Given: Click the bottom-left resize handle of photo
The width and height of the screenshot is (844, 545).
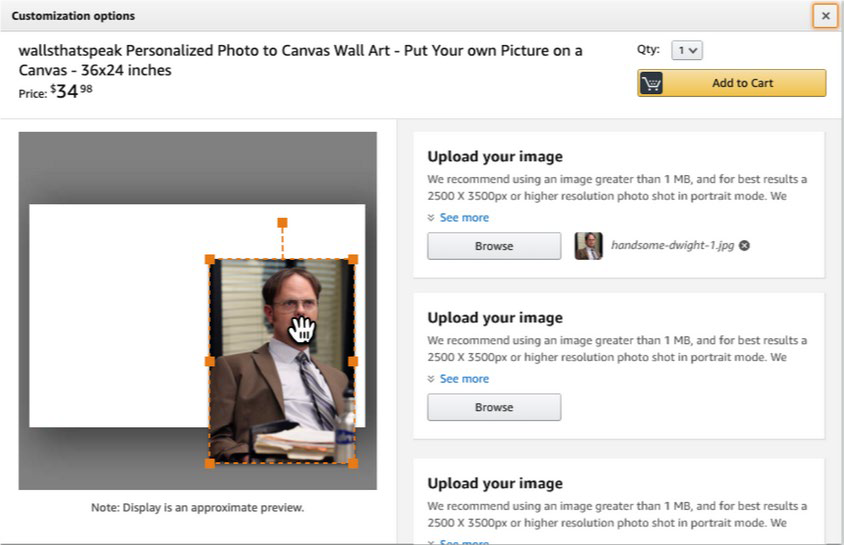Looking at the screenshot, I should coord(210,463).
